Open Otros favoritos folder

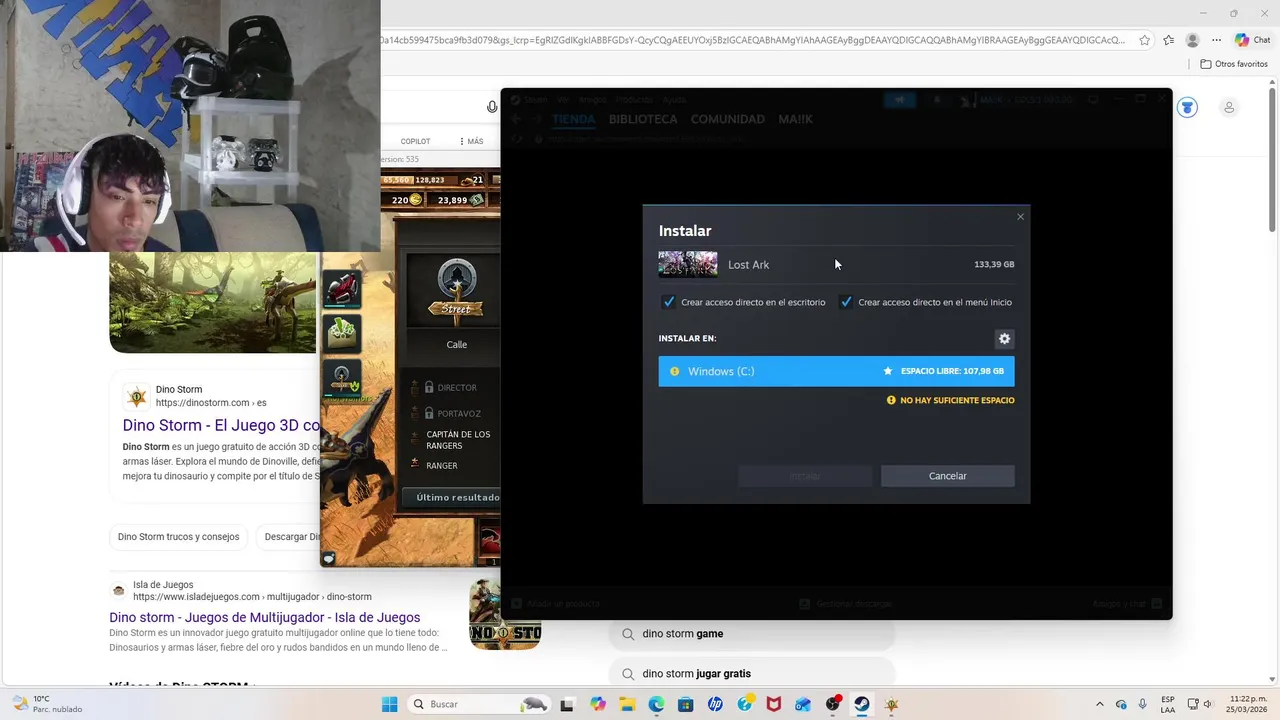point(1234,64)
